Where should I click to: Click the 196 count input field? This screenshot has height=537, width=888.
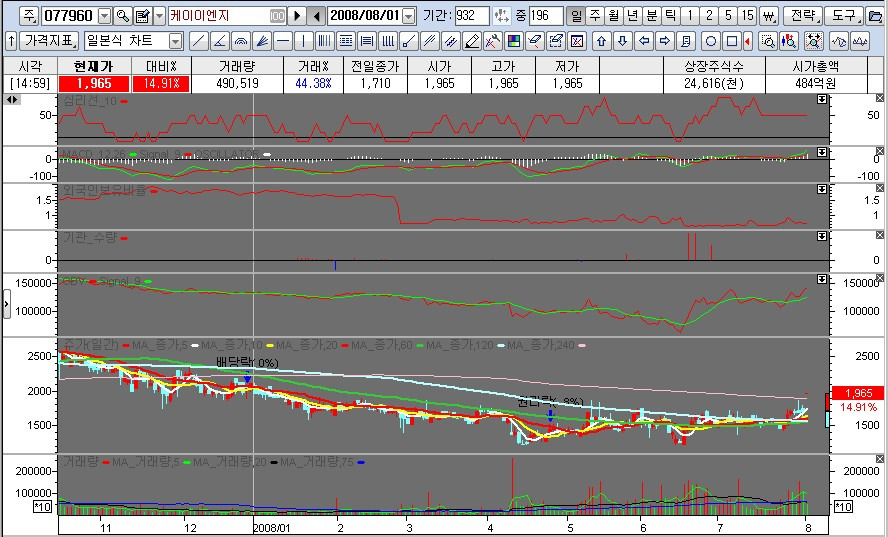click(x=546, y=16)
